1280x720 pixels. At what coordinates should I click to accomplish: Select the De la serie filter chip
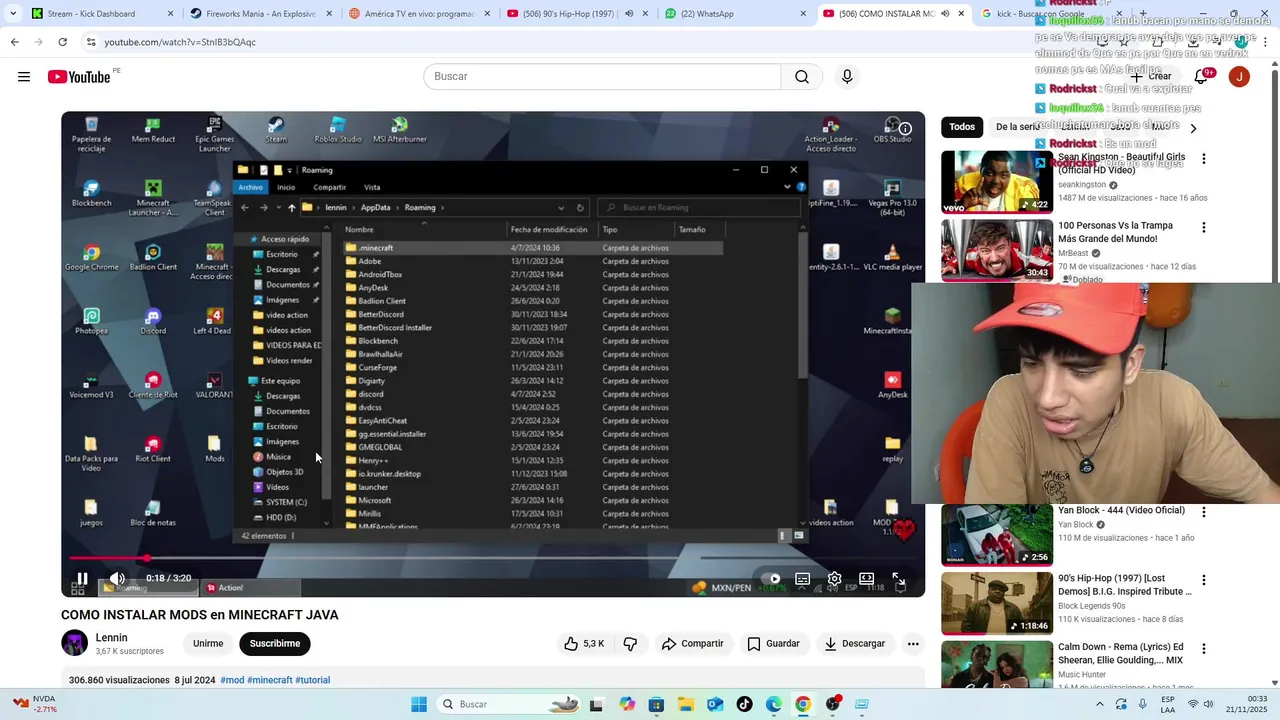click(x=1018, y=127)
